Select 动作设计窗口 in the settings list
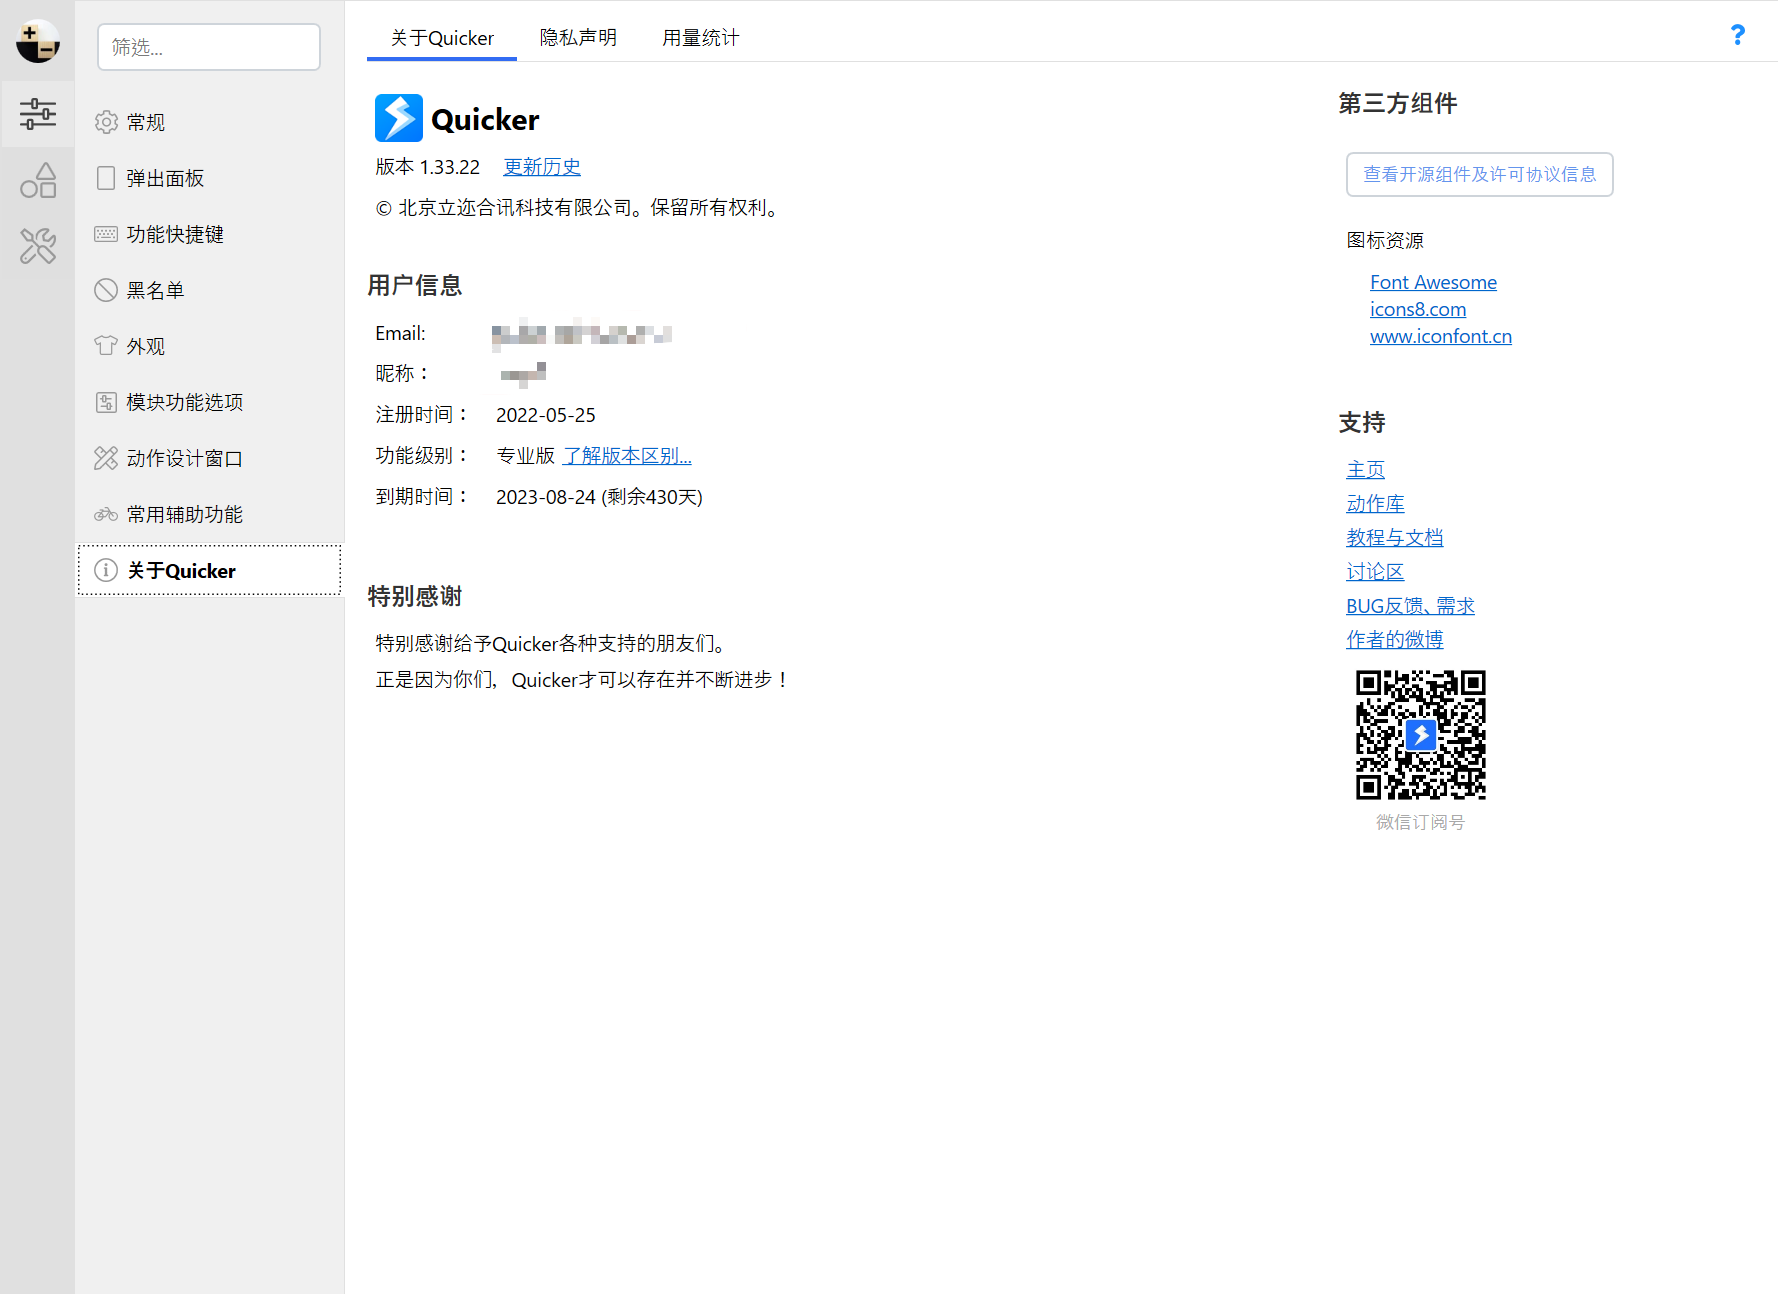1778x1294 pixels. coord(210,458)
